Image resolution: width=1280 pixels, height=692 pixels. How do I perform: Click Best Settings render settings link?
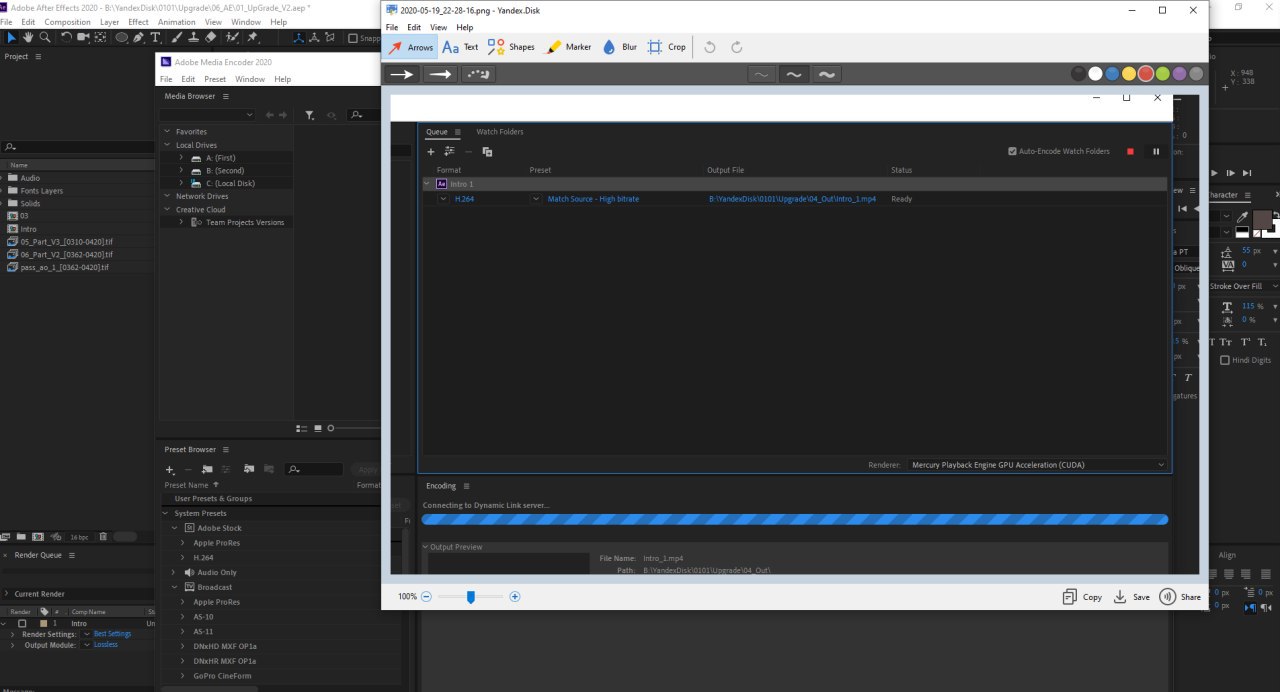point(112,634)
